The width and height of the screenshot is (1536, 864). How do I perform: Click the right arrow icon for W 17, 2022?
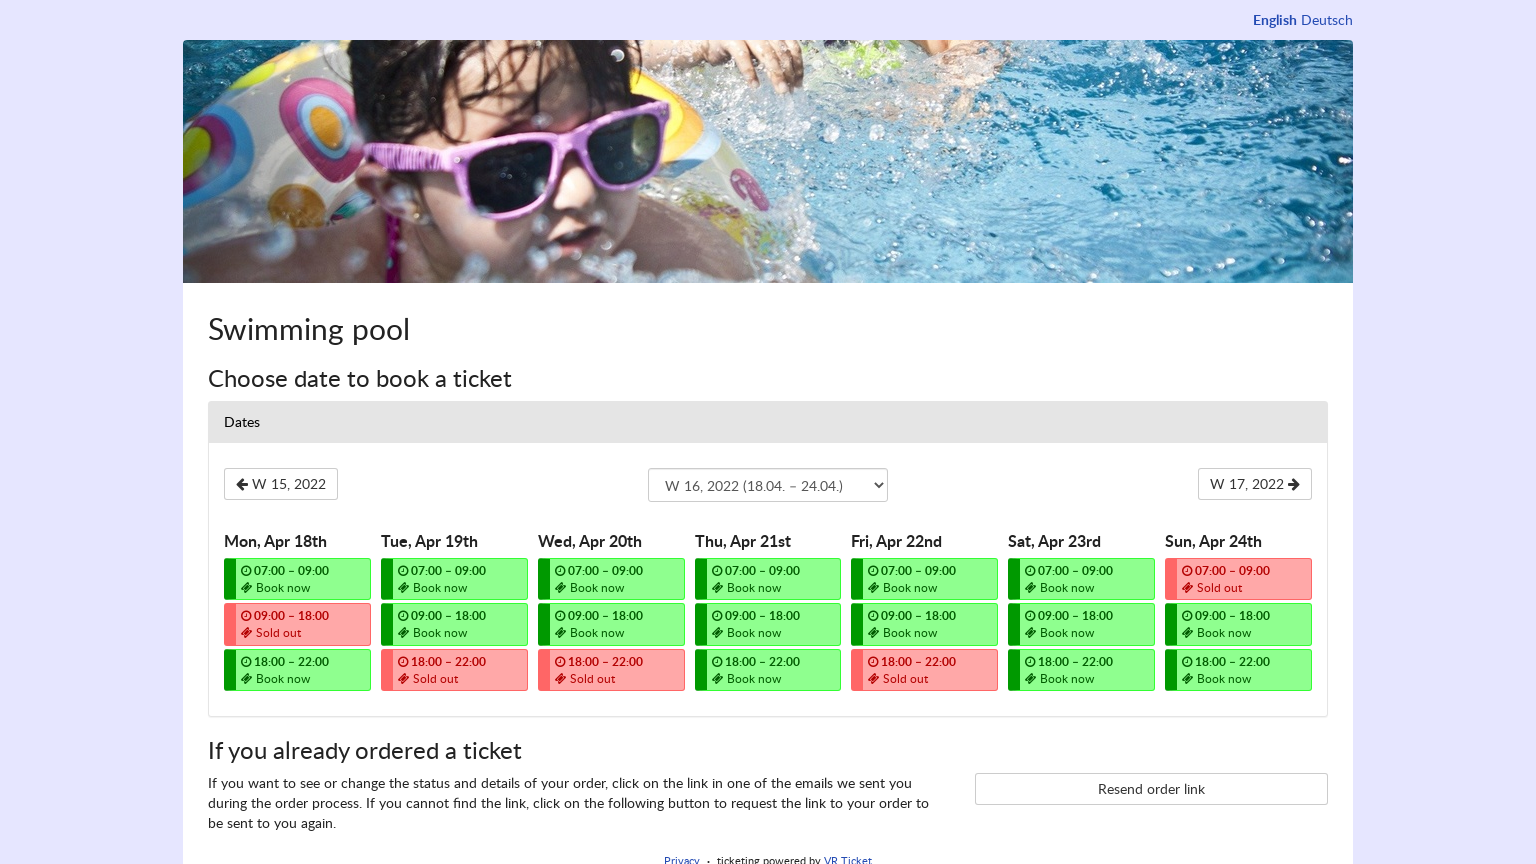(1294, 485)
